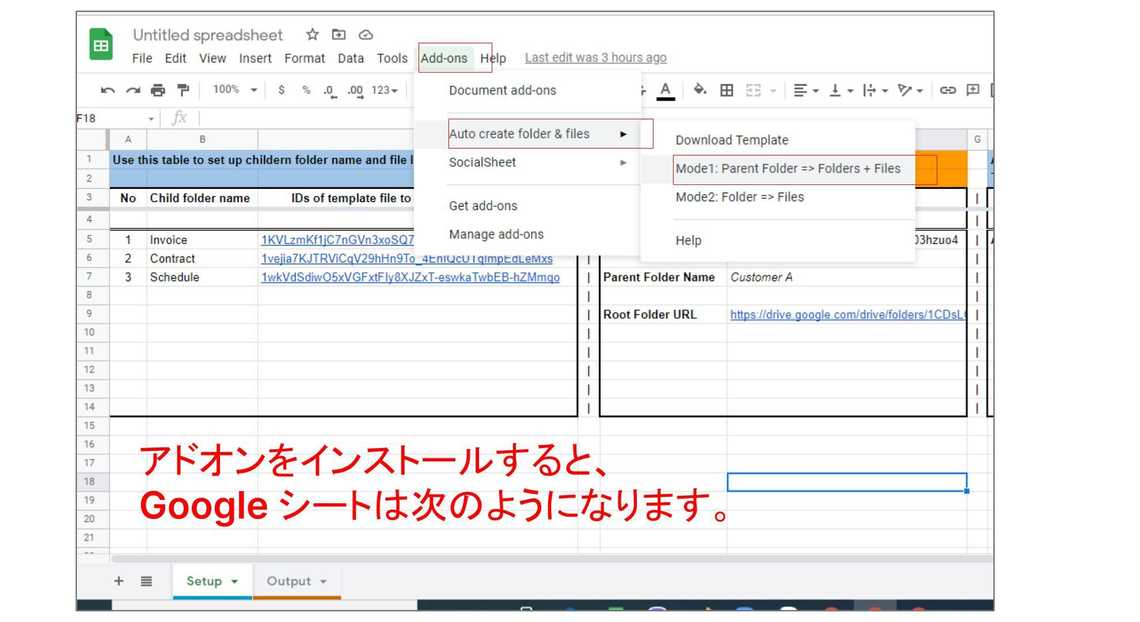The height and width of the screenshot is (622, 1140).
Task: Add a new sheet with plus icon
Action: (x=118, y=581)
